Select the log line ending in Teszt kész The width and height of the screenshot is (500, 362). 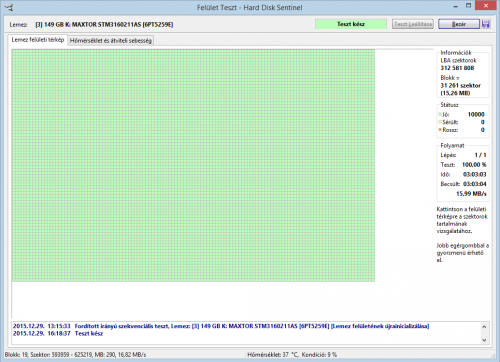[58, 333]
